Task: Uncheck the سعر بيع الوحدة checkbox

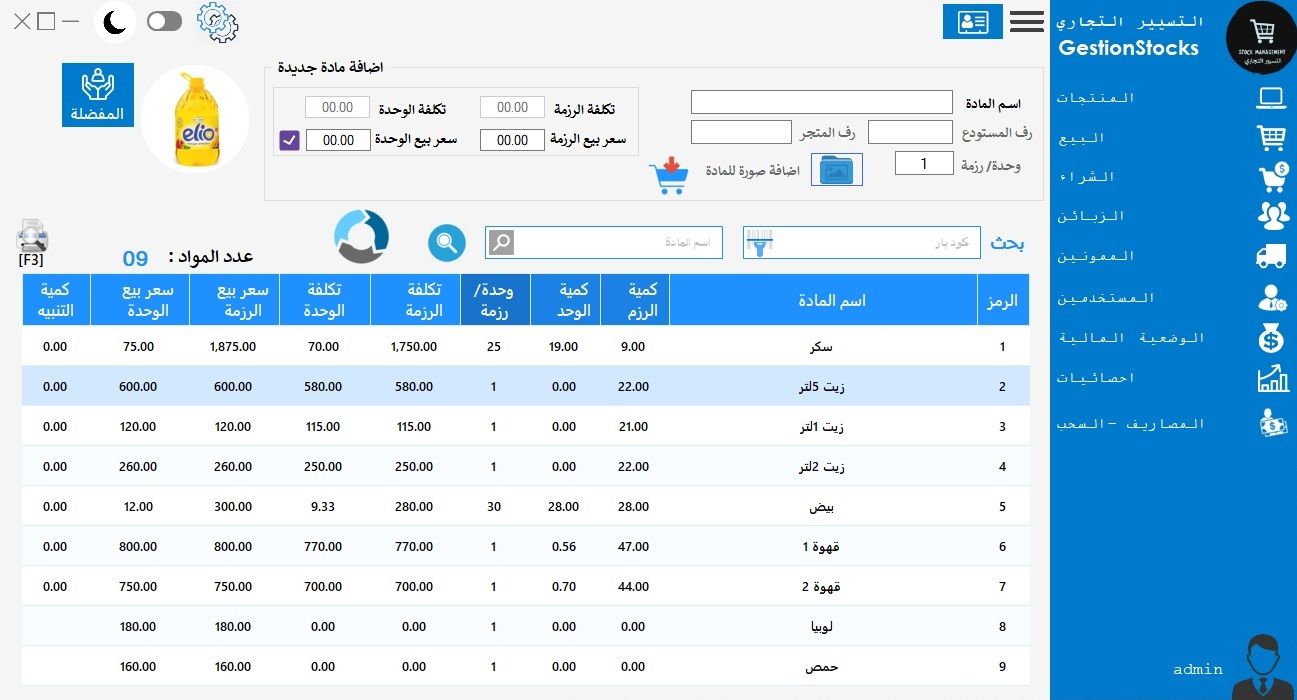Action: 288,139
